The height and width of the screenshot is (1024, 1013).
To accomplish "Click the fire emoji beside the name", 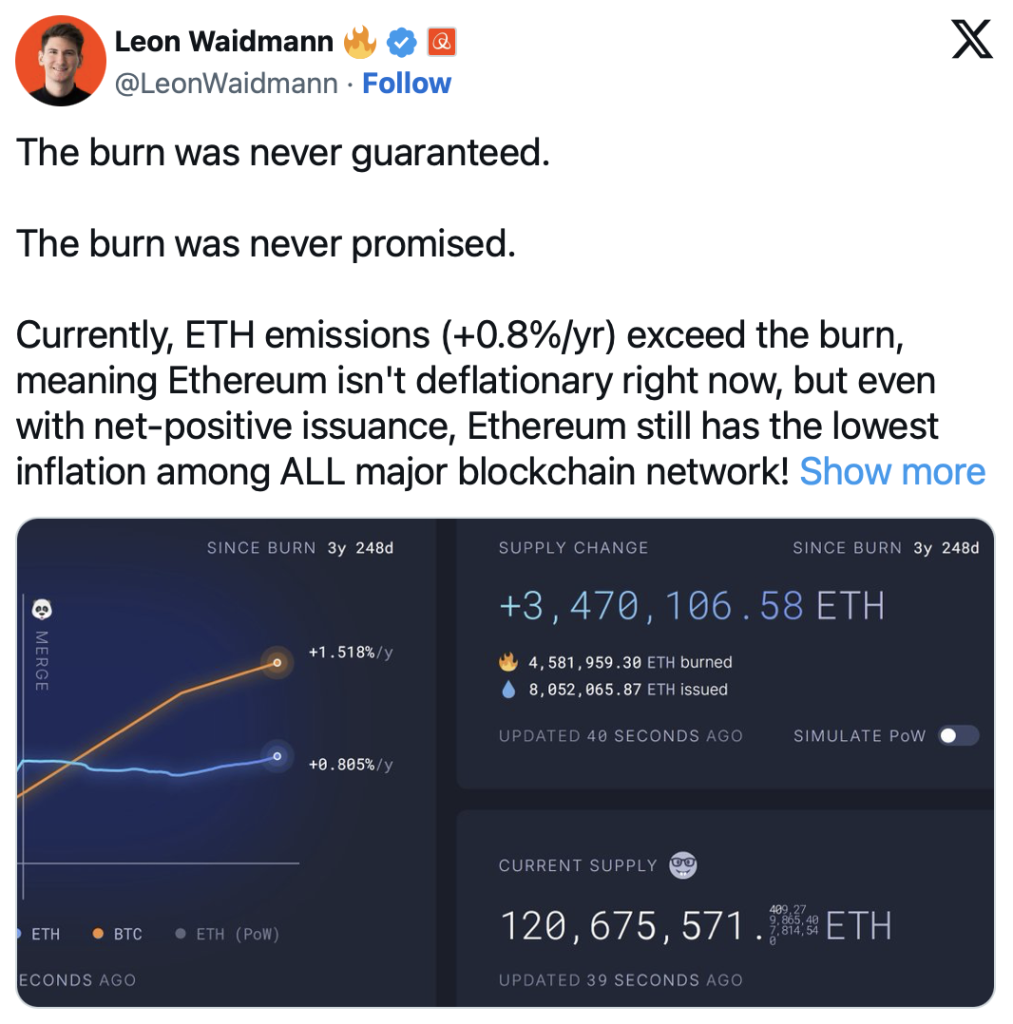I will [360, 42].
